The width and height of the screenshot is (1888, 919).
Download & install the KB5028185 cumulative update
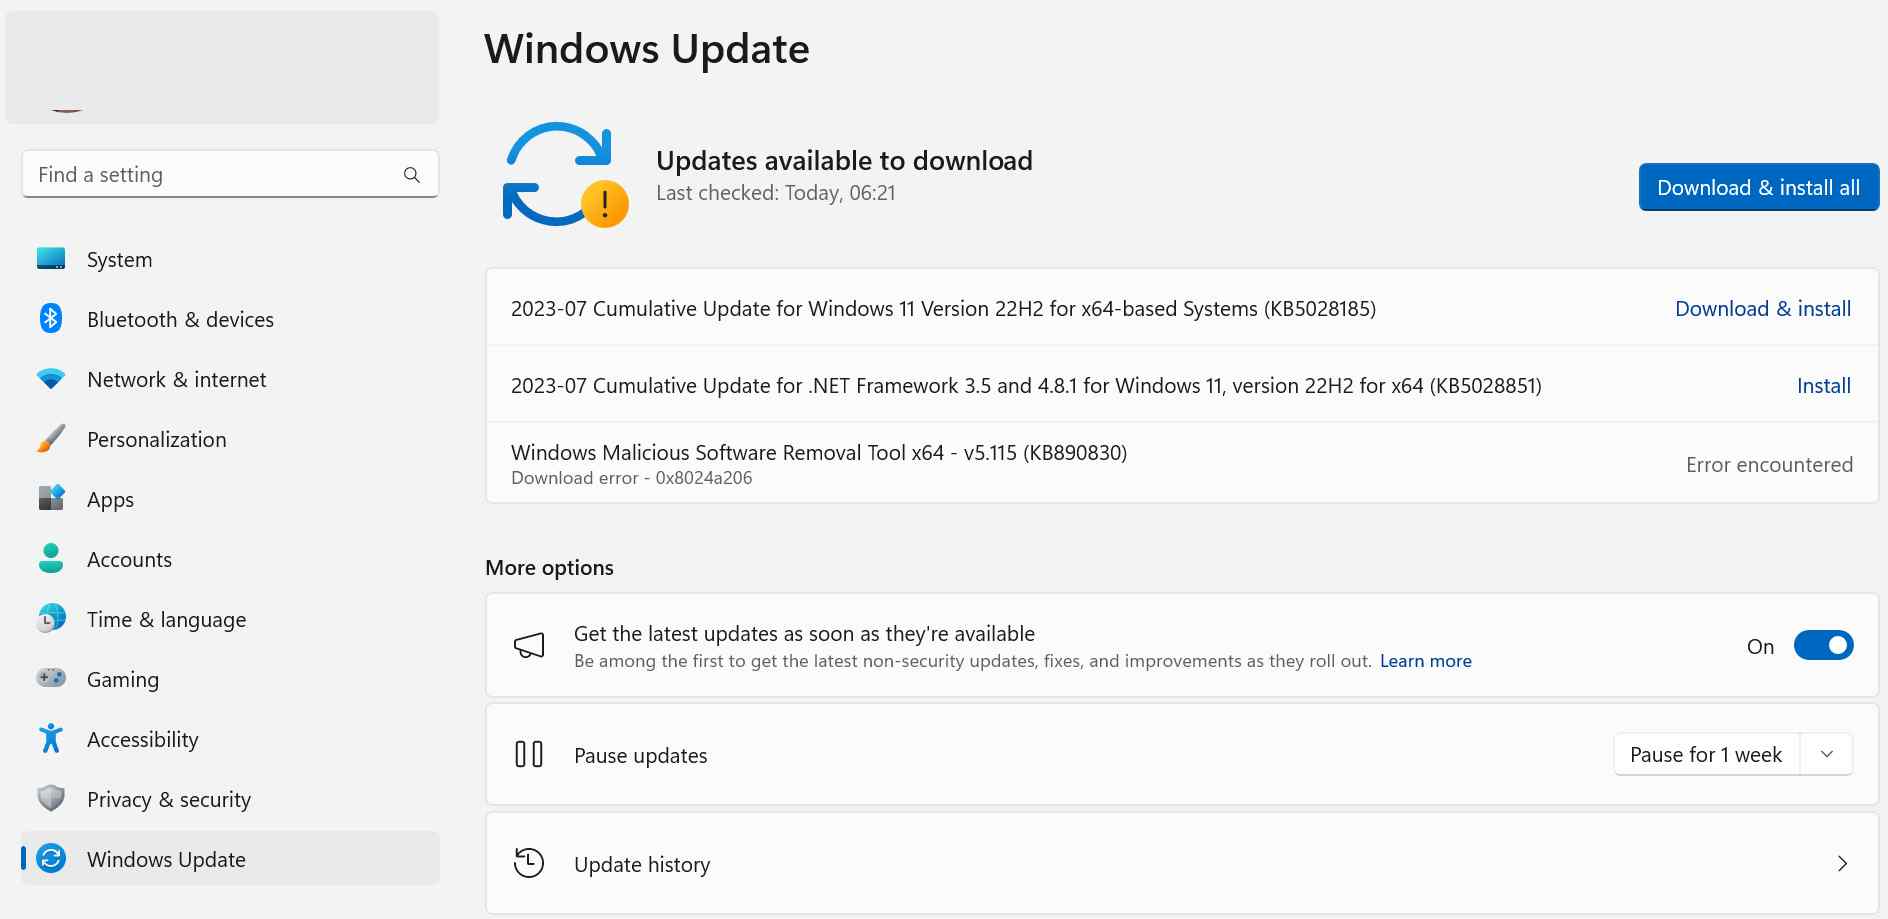[x=1762, y=308]
